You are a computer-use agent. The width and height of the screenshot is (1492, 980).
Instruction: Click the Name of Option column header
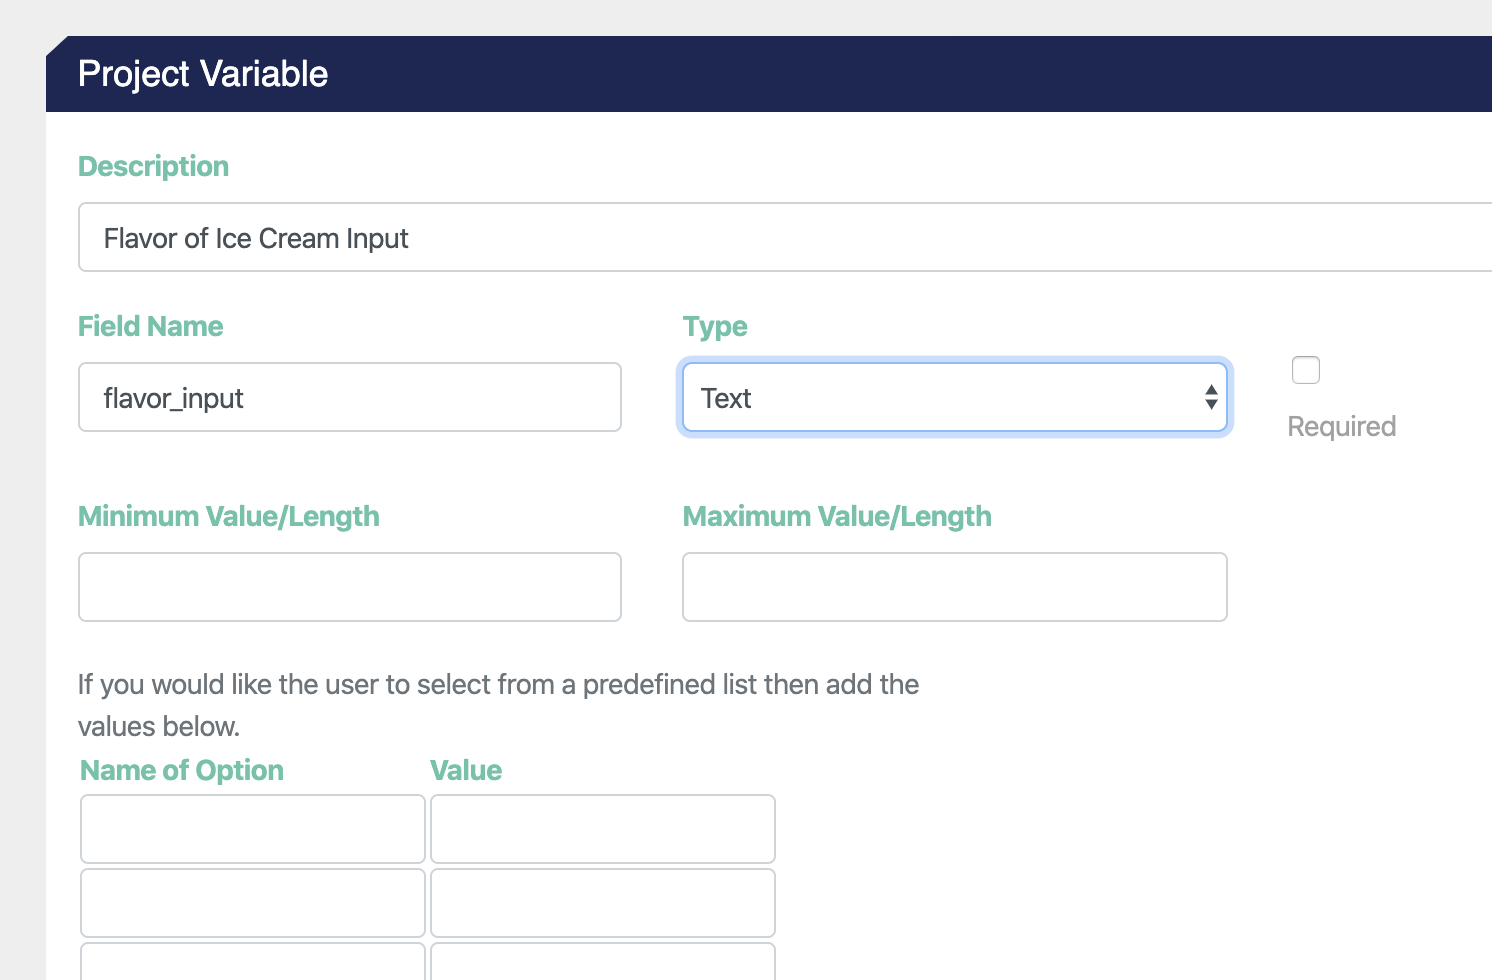[181, 770]
